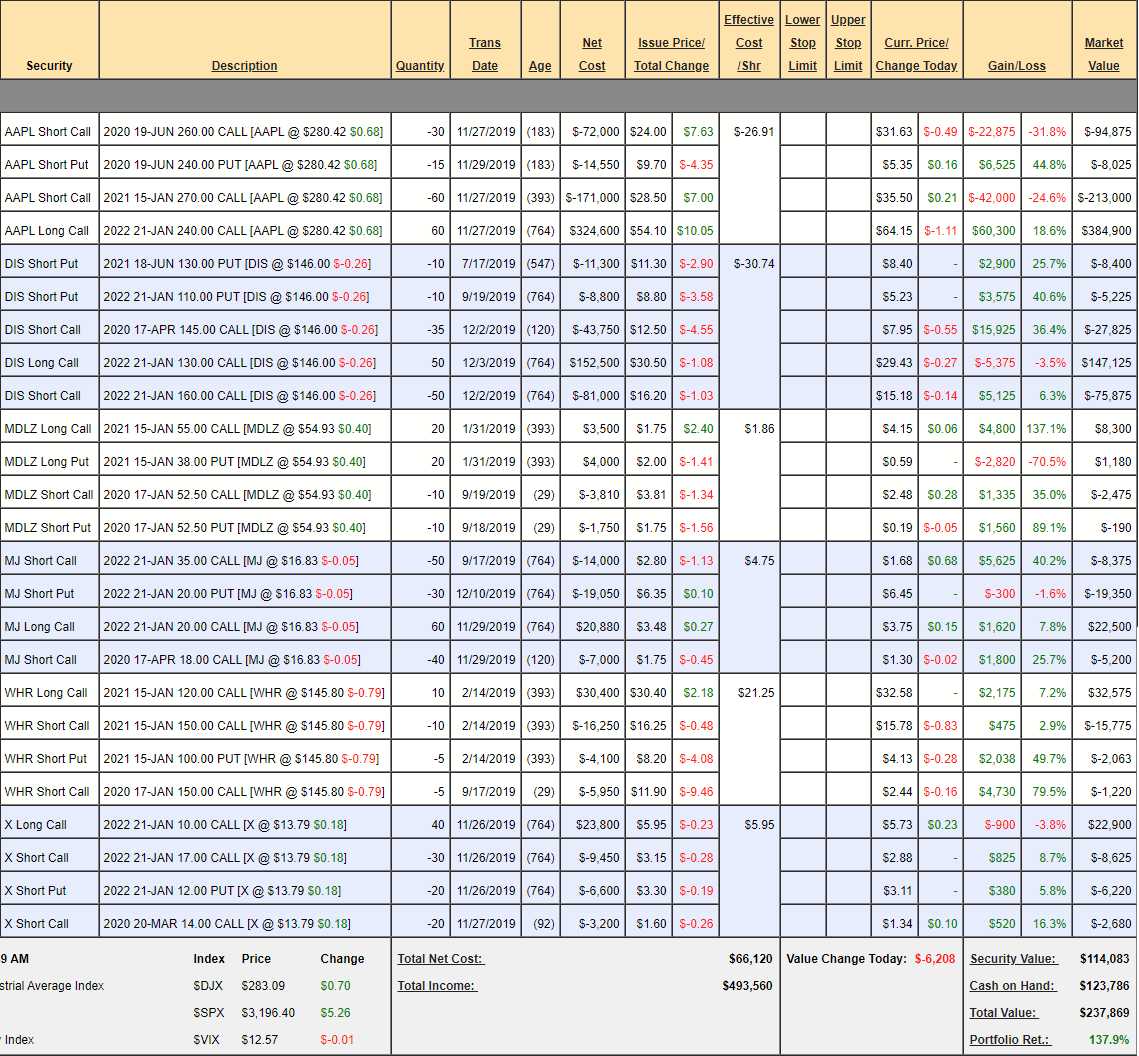The height and width of the screenshot is (1056, 1139).
Task: Select the Age column header
Action: 540,66
